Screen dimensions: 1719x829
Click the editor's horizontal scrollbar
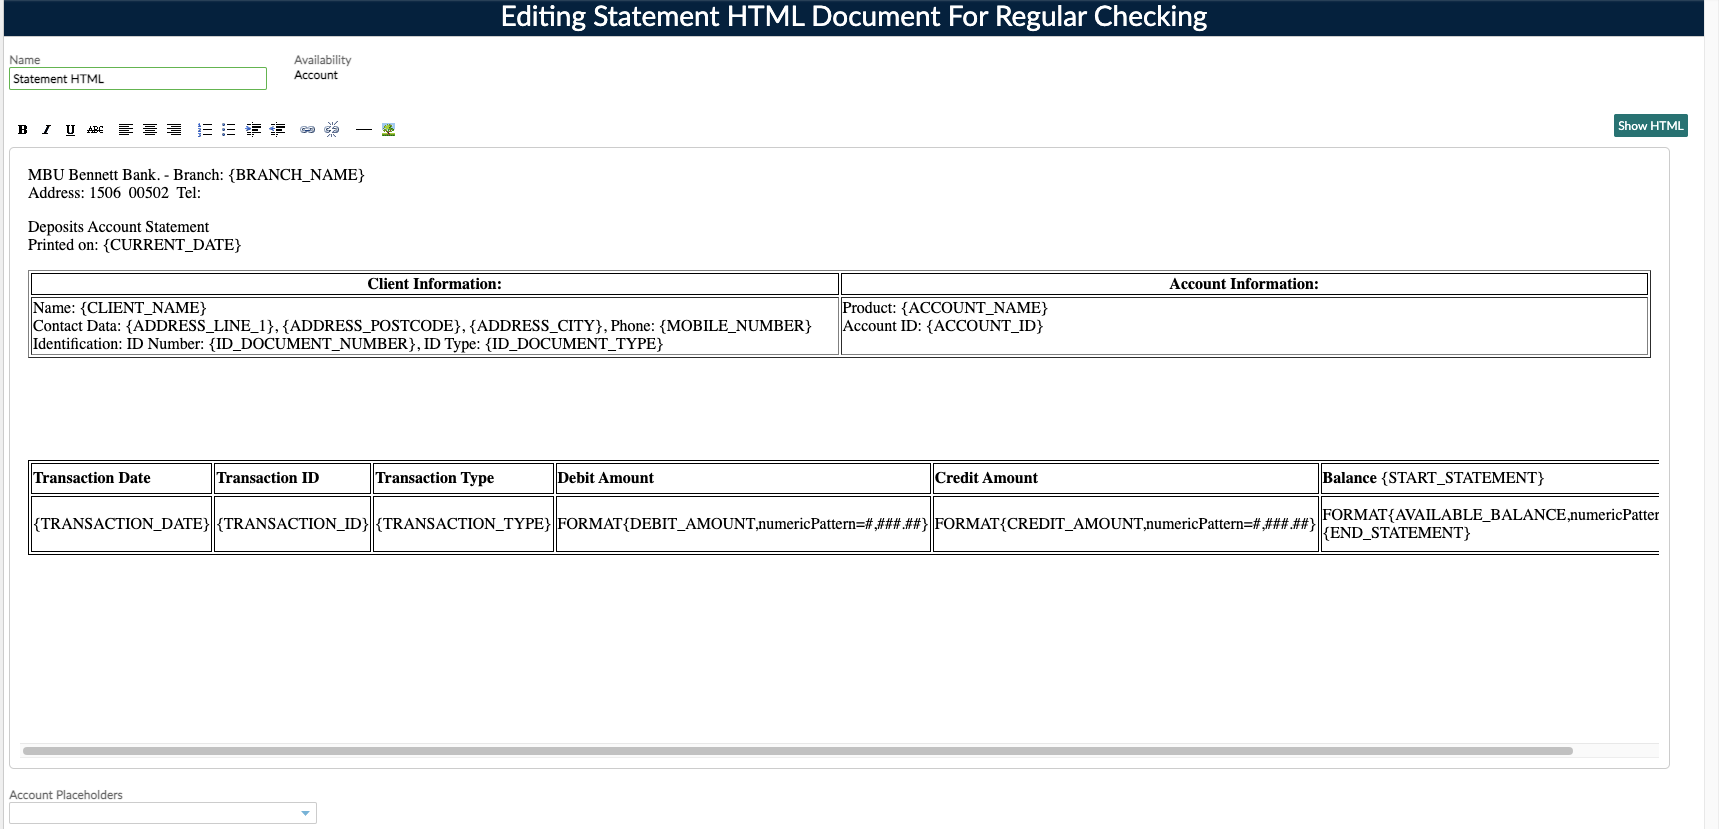click(797, 750)
